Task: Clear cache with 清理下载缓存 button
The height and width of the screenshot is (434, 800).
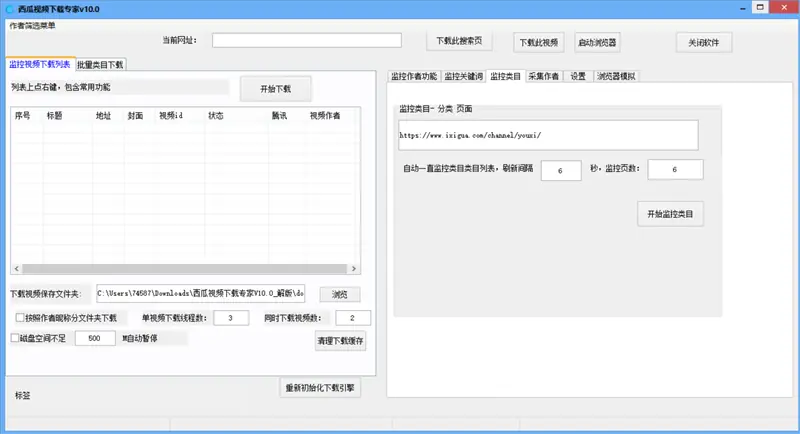Action: pyautogui.click(x=340, y=341)
